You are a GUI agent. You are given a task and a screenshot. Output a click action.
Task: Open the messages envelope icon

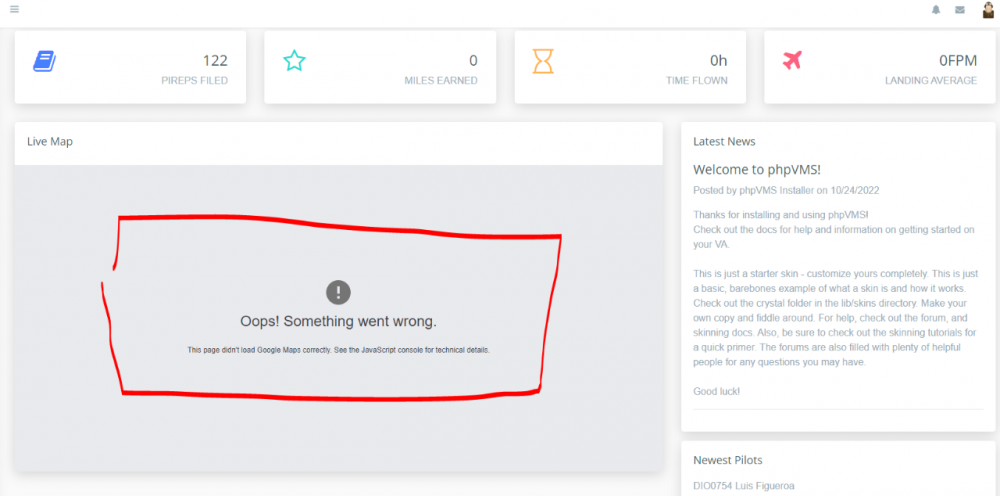(960, 10)
